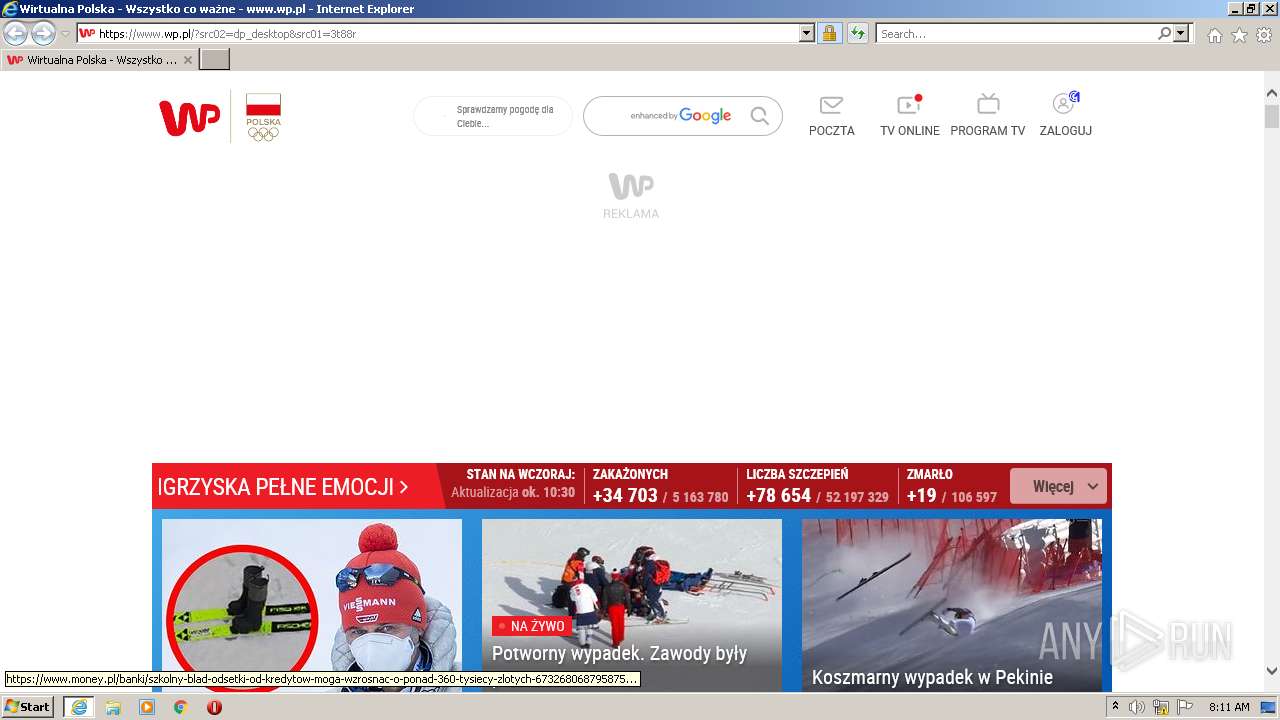Click the IE home icon
Screen dimensions: 1280x720
point(1214,35)
